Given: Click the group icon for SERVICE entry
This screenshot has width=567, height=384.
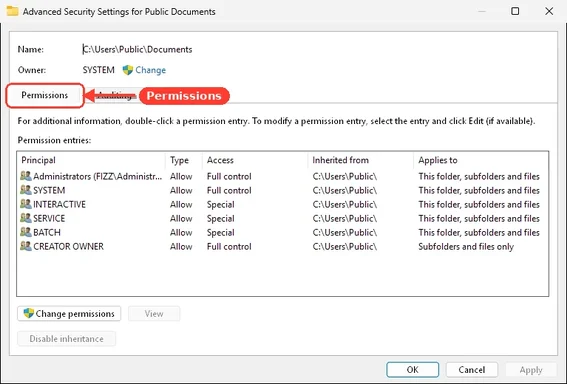Looking at the screenshot, I should (x=26, y=218).
